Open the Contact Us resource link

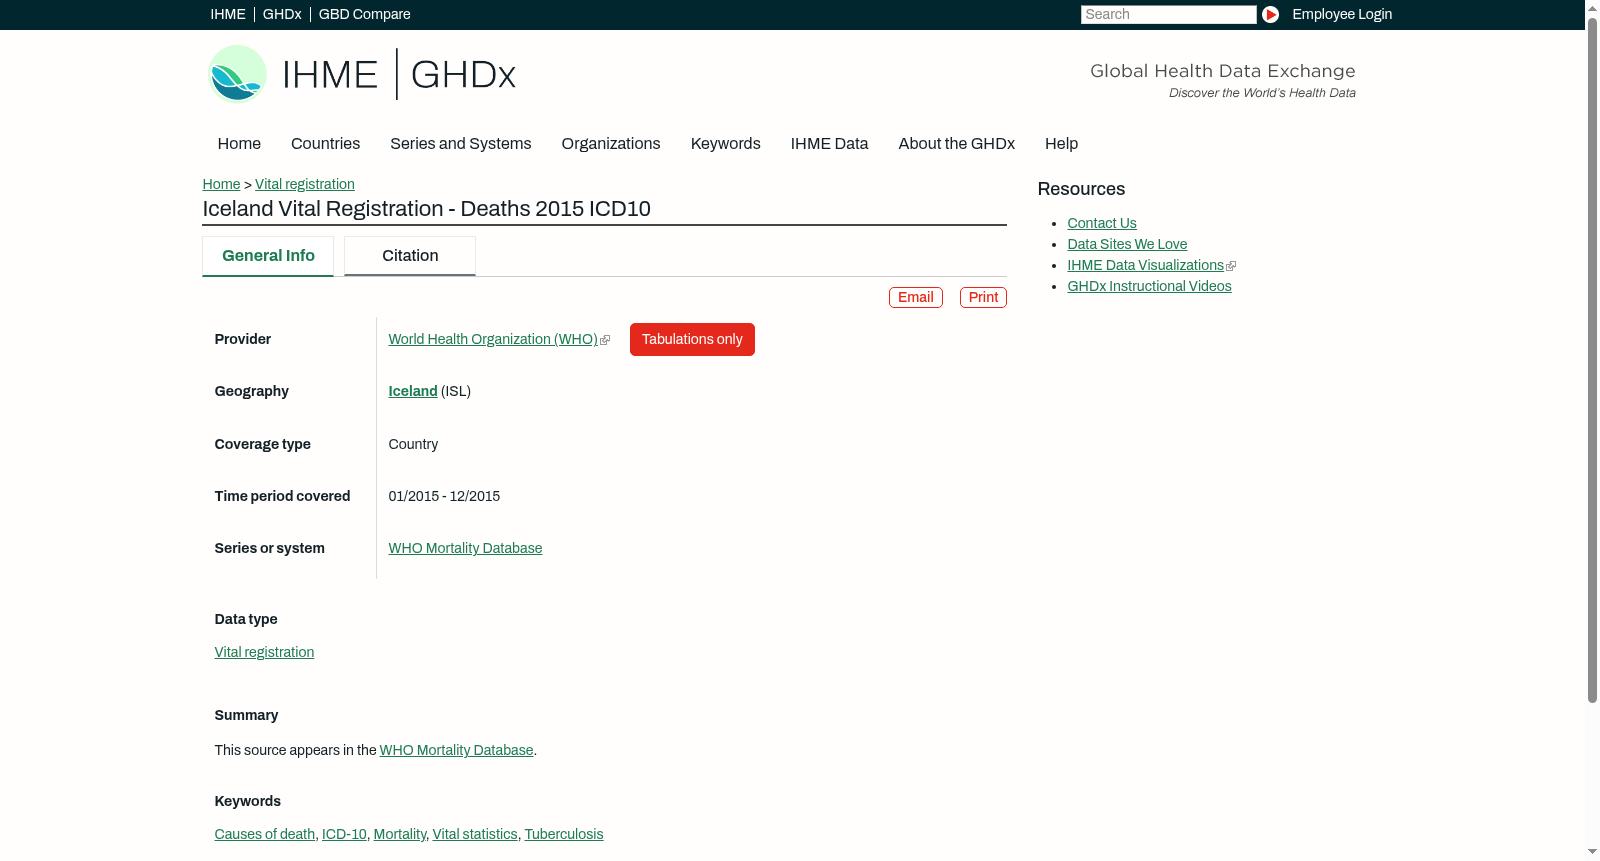coord(1102,223)
